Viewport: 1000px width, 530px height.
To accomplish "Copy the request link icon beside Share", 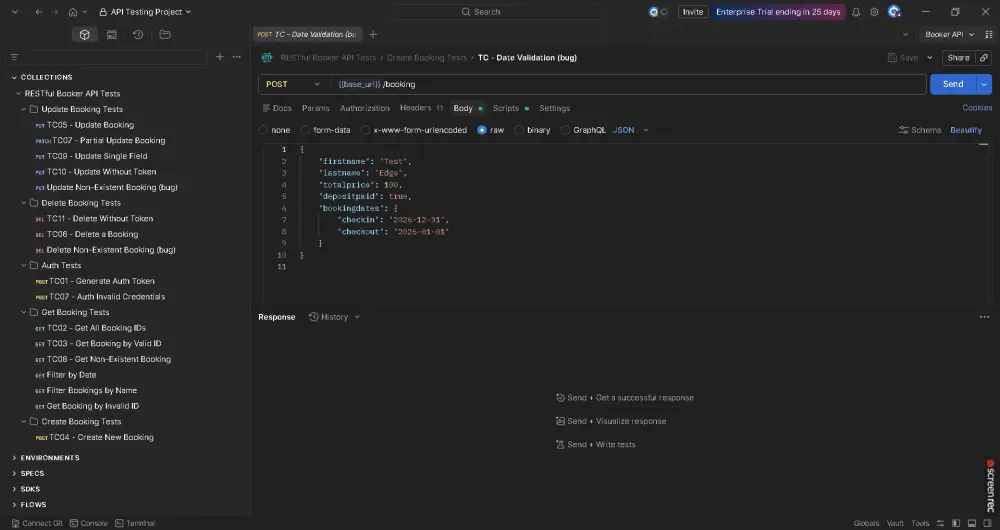I will [983, 57].
